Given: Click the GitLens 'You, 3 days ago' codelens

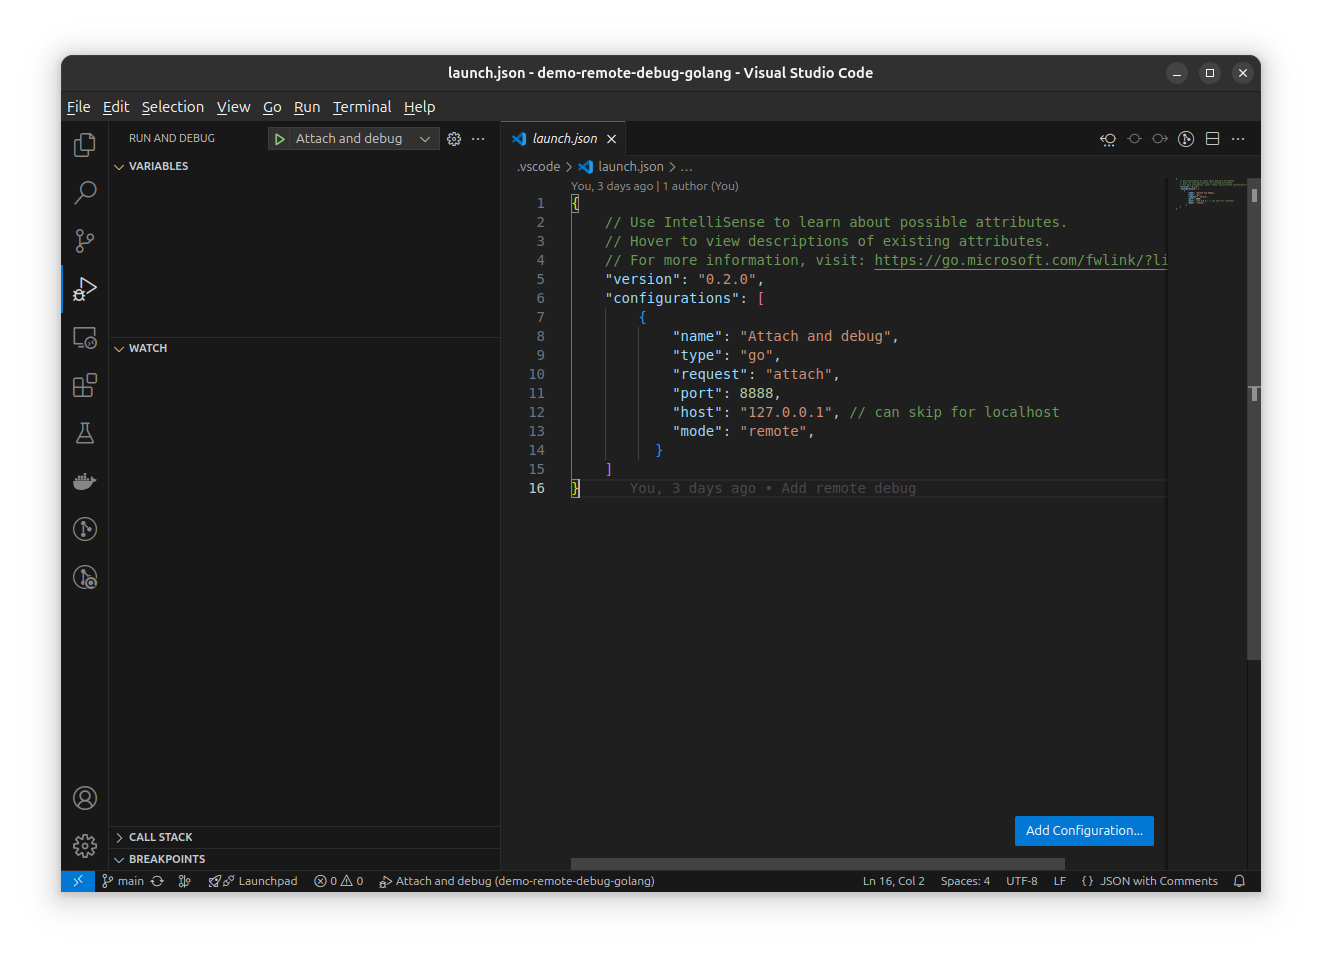Looking at the screenshot, I should (x=612, y=186).
